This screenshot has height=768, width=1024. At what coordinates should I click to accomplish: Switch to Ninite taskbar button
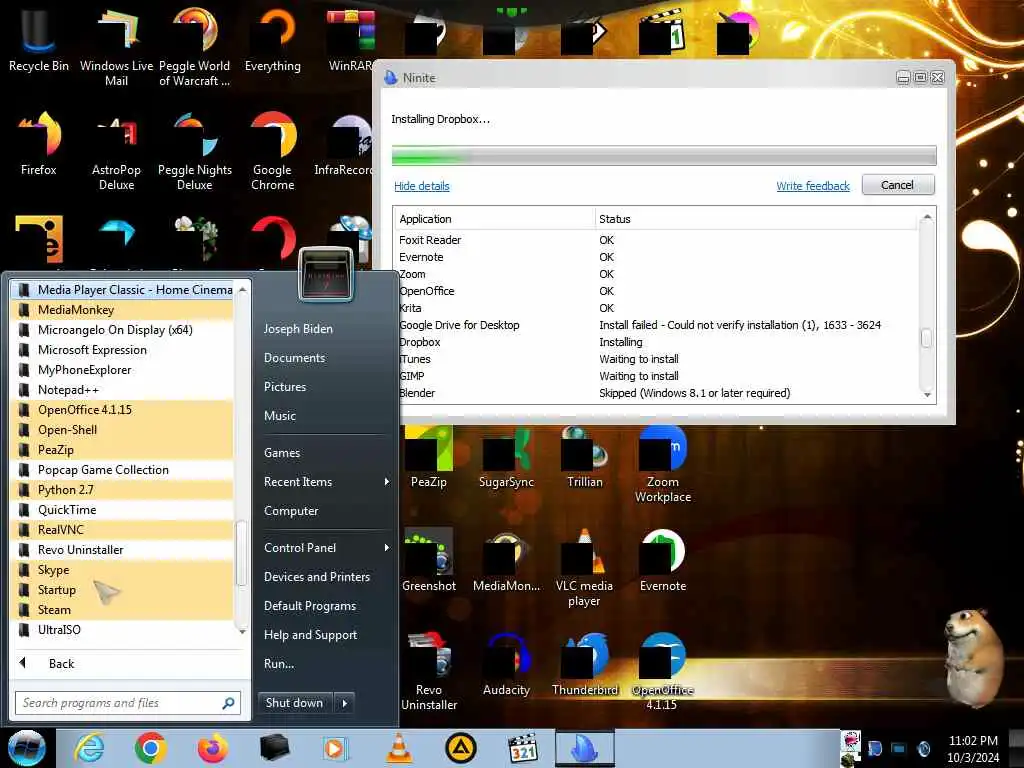point(584,748)
